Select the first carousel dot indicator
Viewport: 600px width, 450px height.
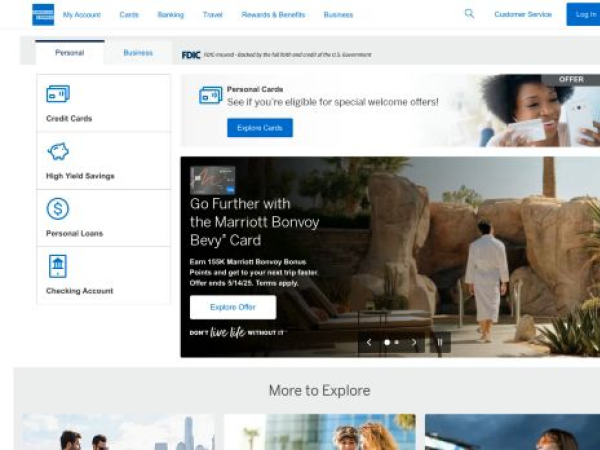[x=387, y=342]
